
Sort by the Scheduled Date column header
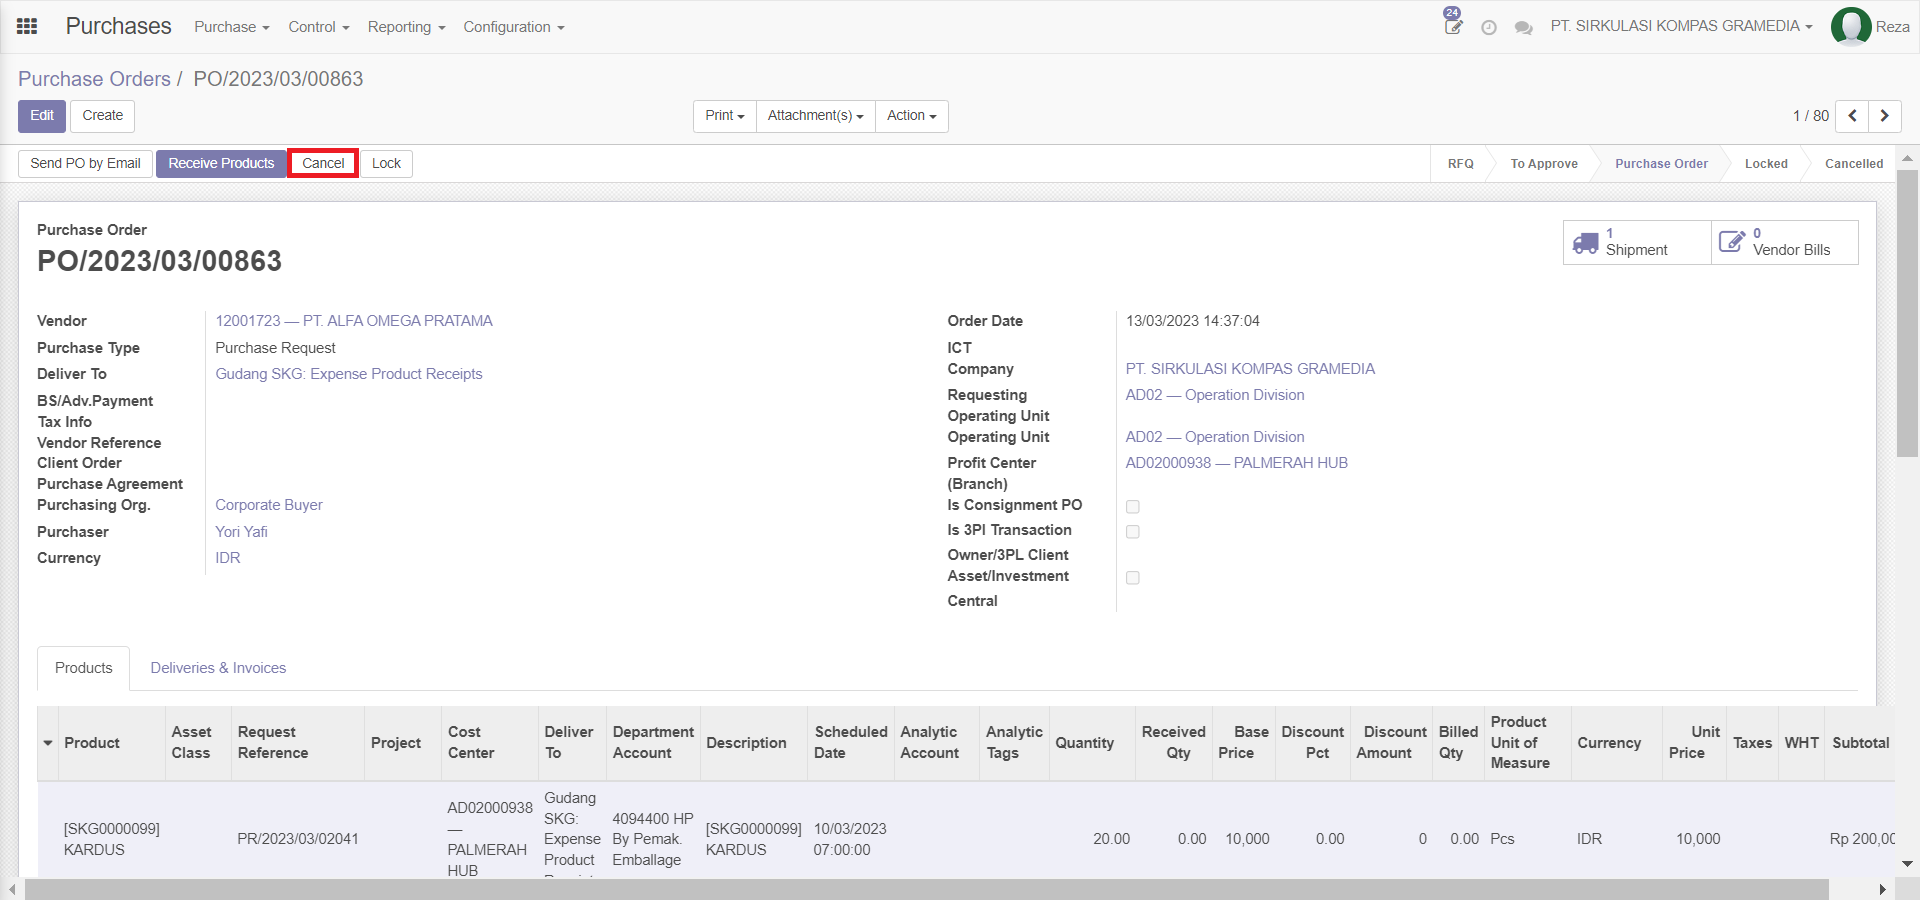tap(851, 743)
